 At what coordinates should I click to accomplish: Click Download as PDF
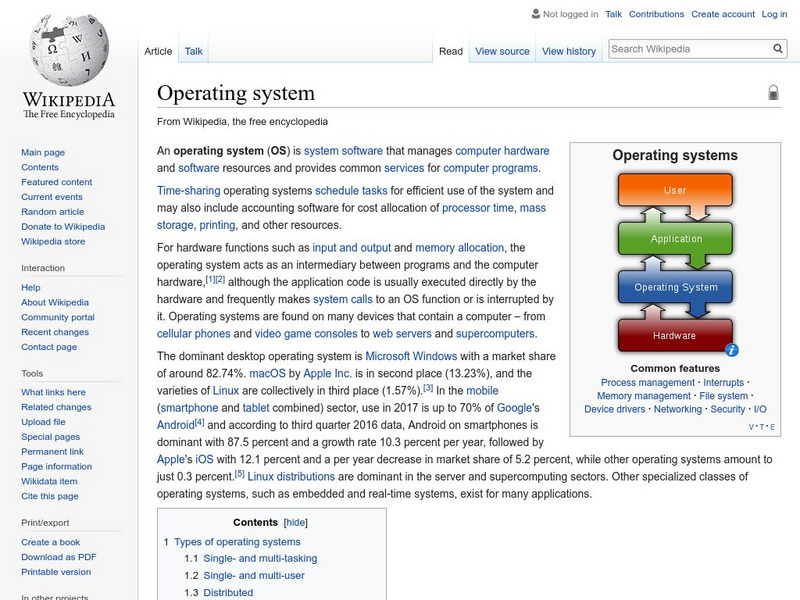59,557
